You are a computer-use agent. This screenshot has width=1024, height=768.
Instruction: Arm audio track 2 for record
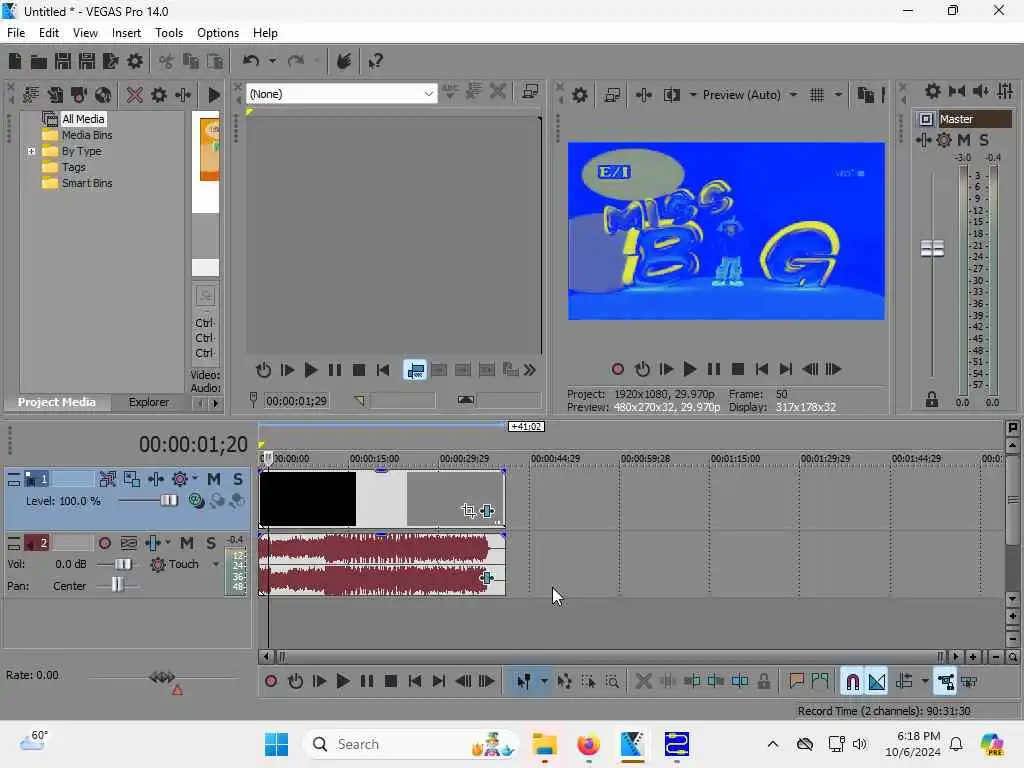point(104,543)
